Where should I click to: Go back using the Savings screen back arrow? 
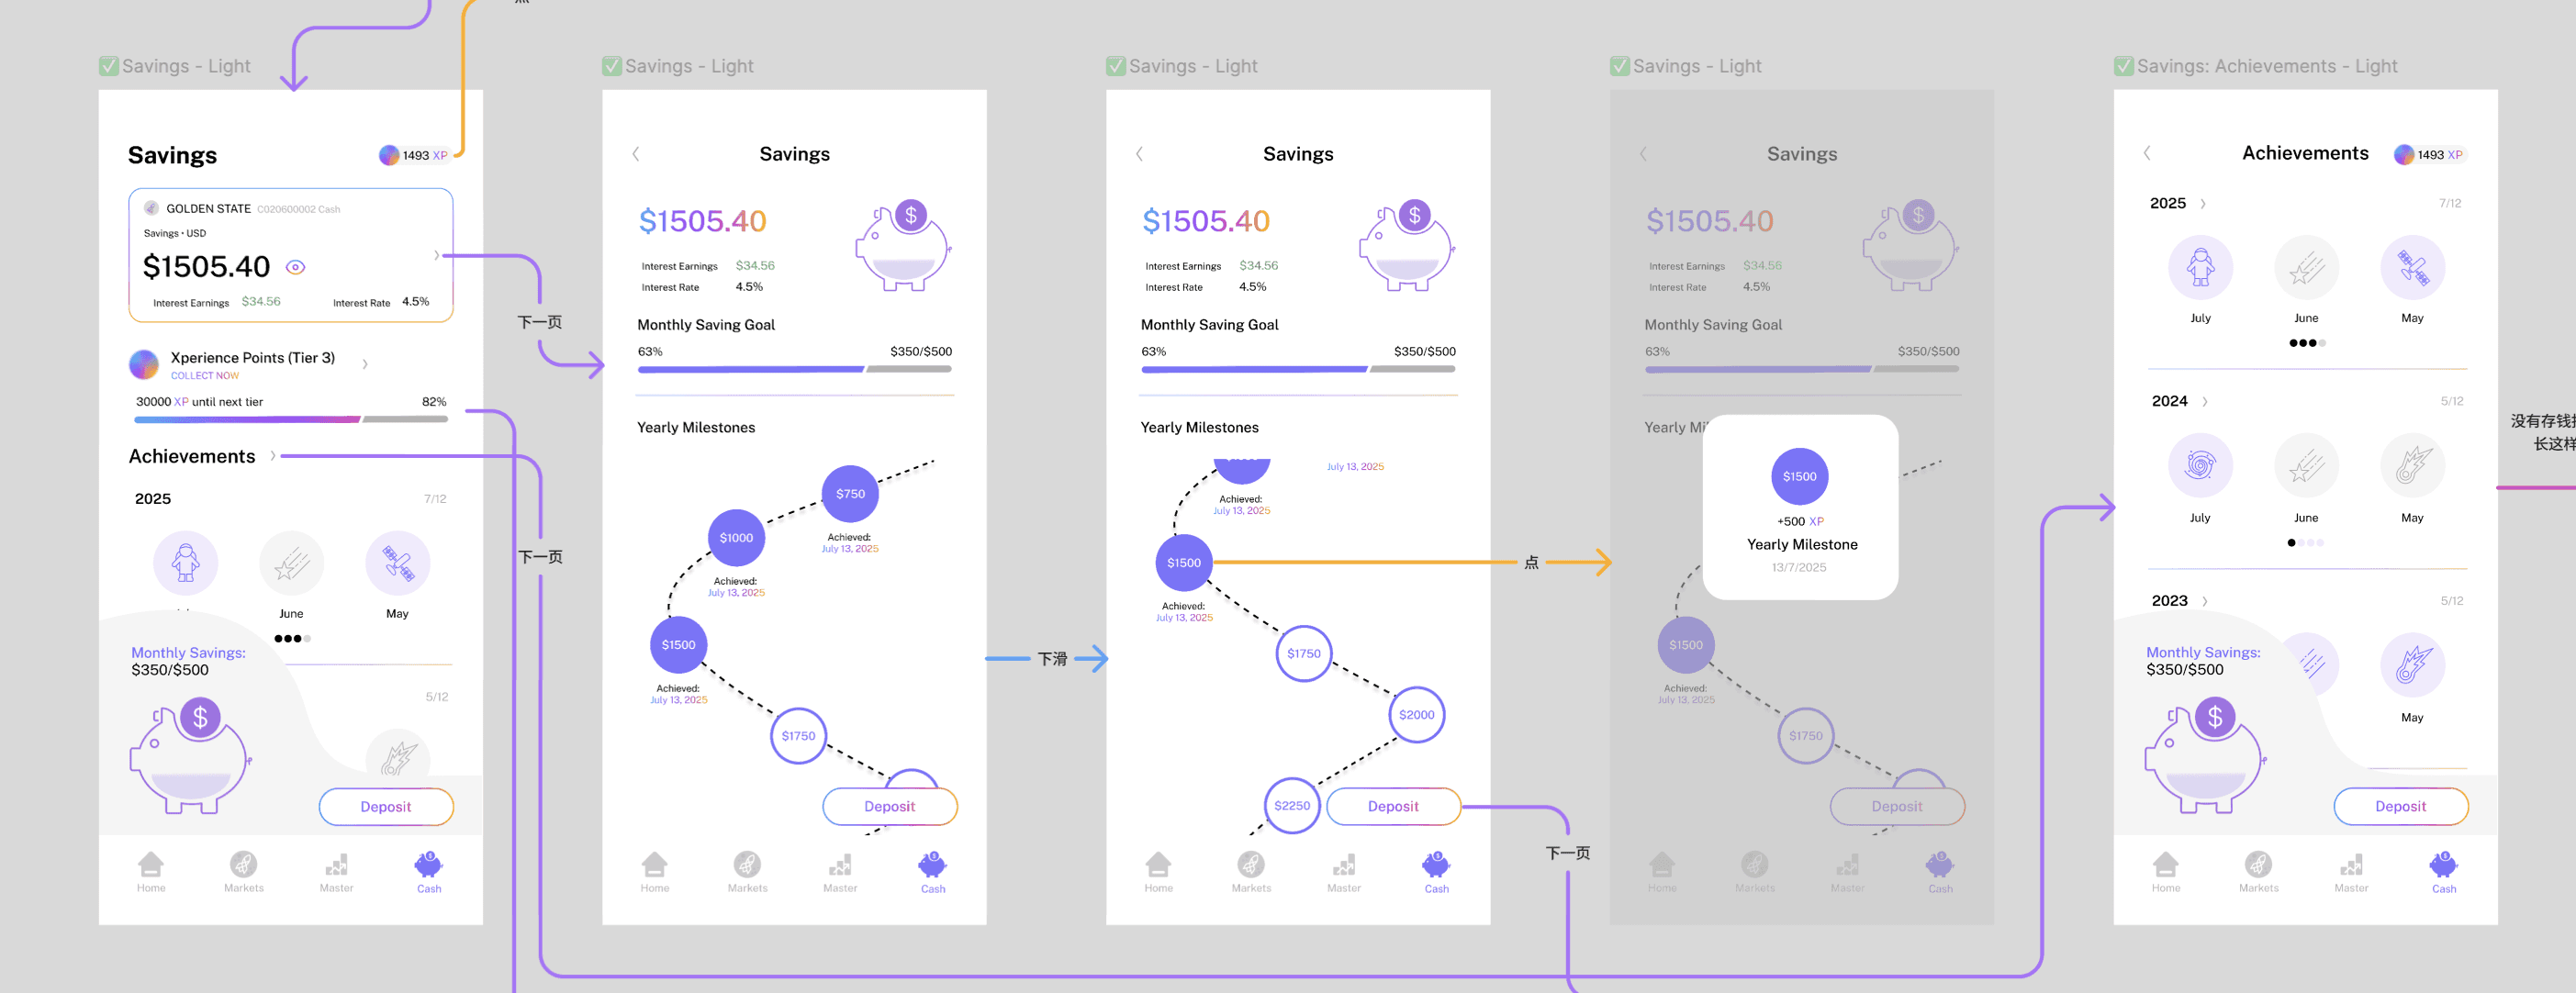636,153
